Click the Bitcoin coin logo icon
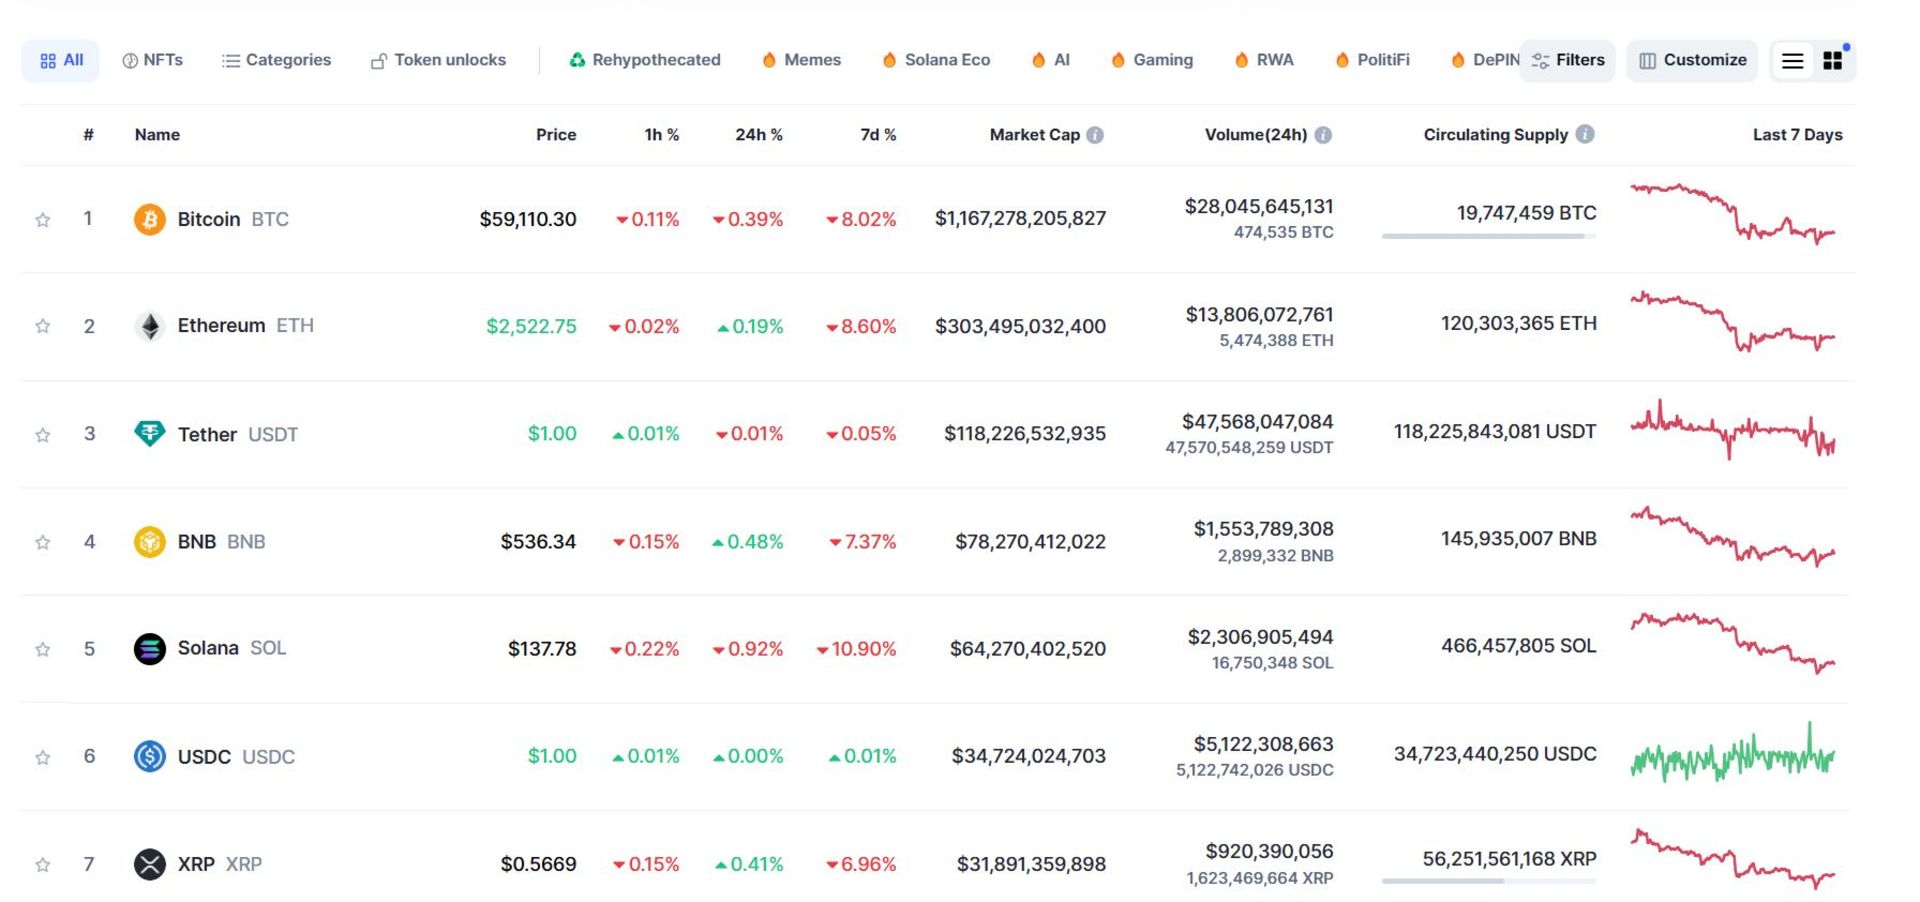This screenshot has width=1920, height=902. click(150, 219)
